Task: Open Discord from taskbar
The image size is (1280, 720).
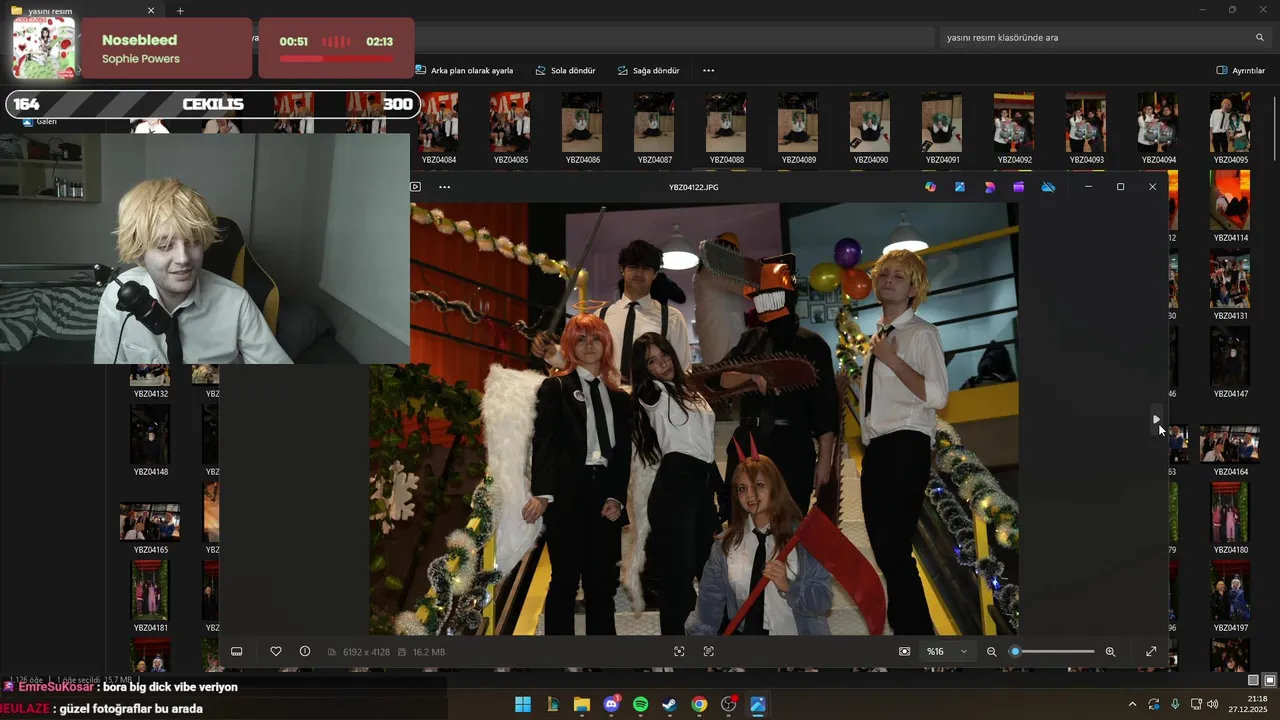Action: (611, 704)
